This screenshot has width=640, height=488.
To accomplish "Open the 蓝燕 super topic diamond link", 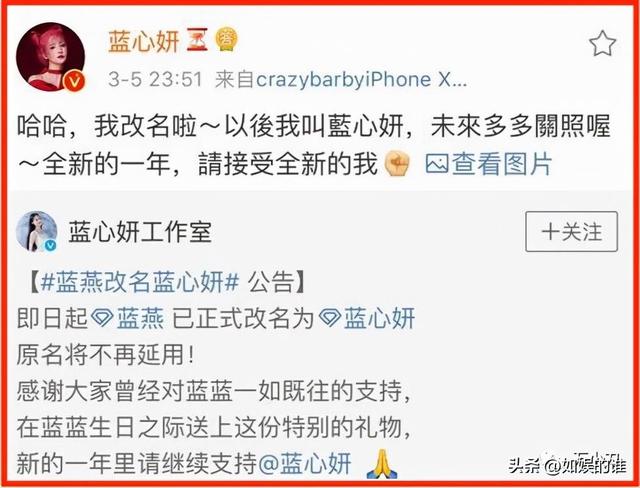I will [x=127, y=318].
